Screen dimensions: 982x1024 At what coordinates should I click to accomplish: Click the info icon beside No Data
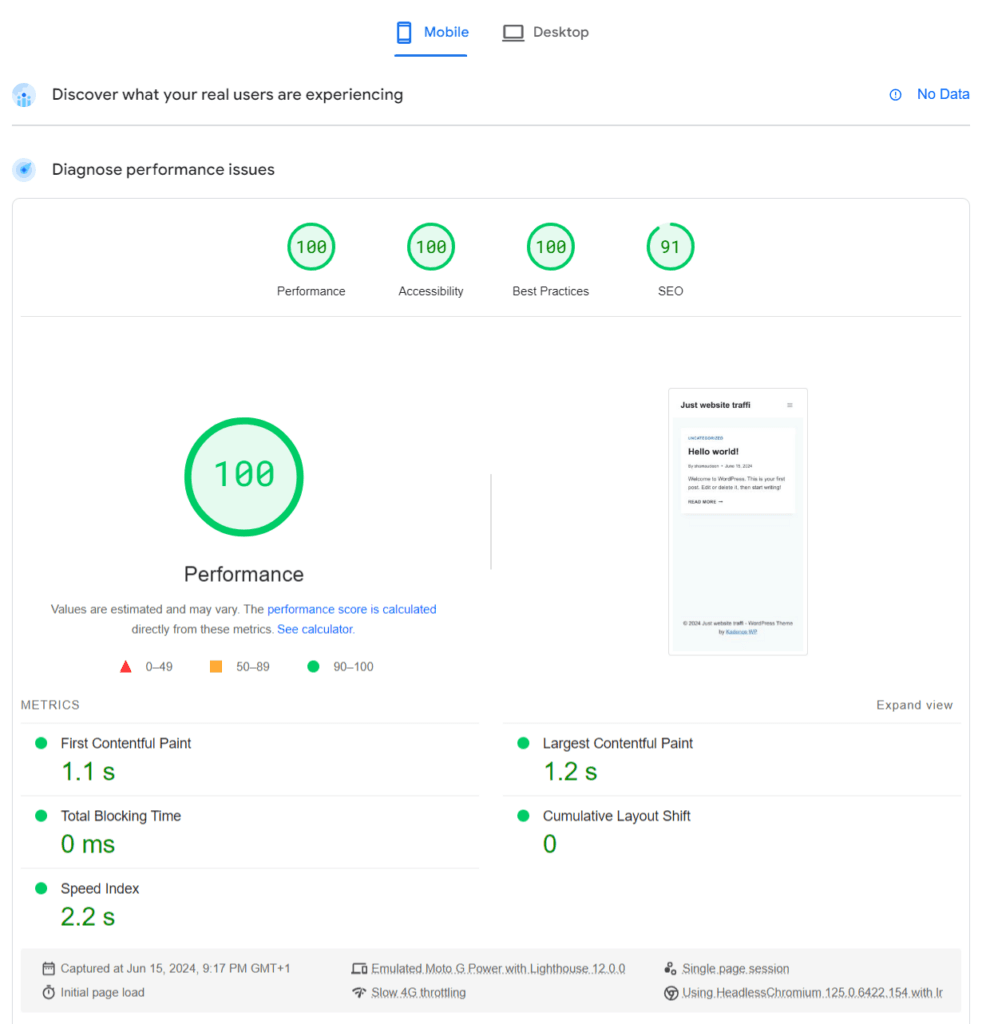point(893,94)
